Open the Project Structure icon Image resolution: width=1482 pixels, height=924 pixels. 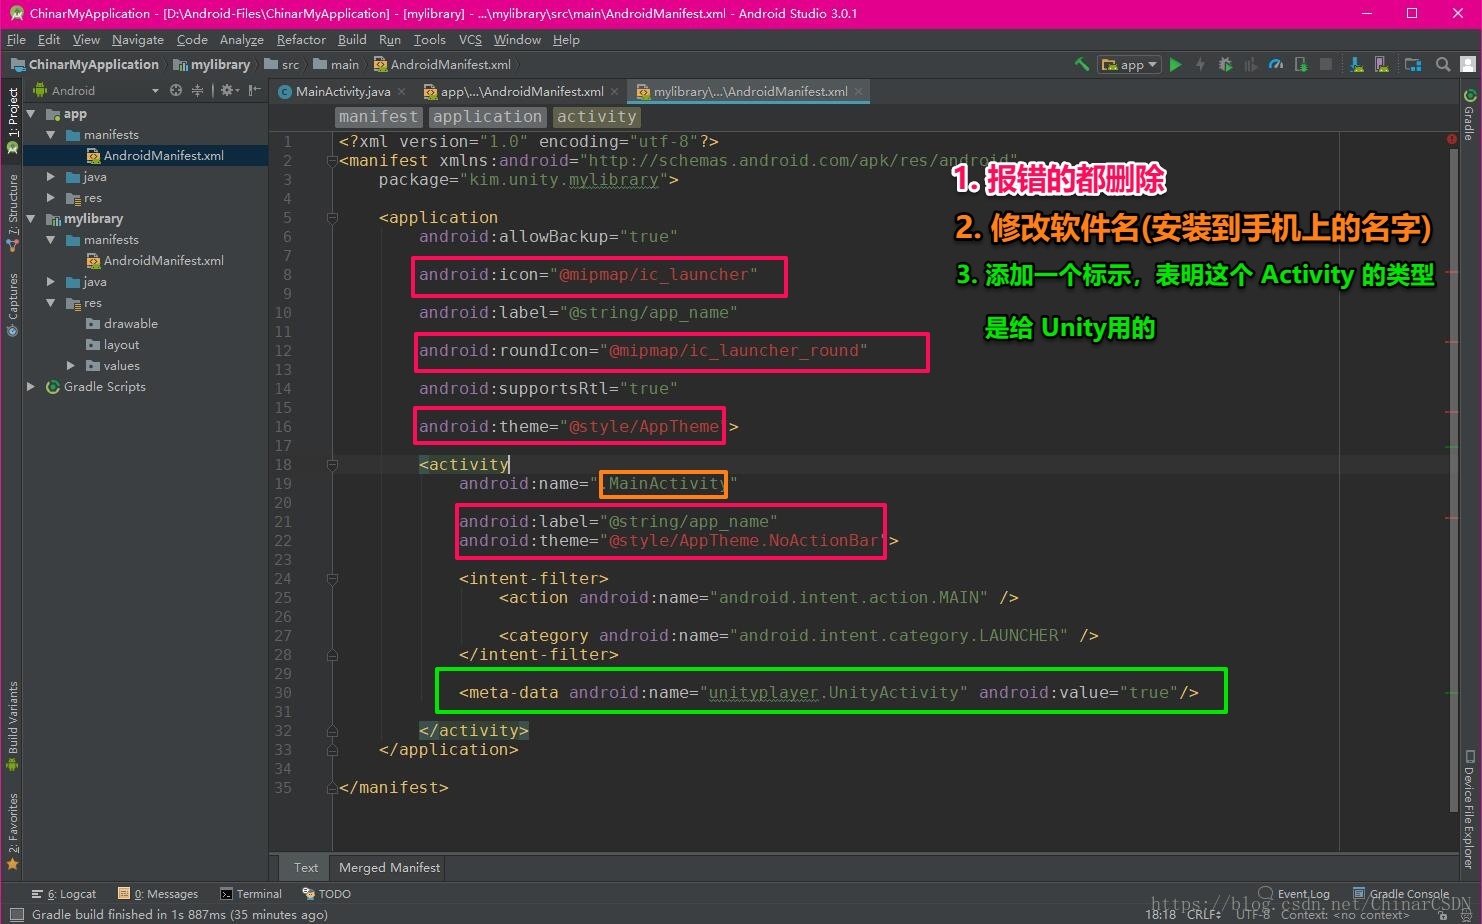[1412, 64]
